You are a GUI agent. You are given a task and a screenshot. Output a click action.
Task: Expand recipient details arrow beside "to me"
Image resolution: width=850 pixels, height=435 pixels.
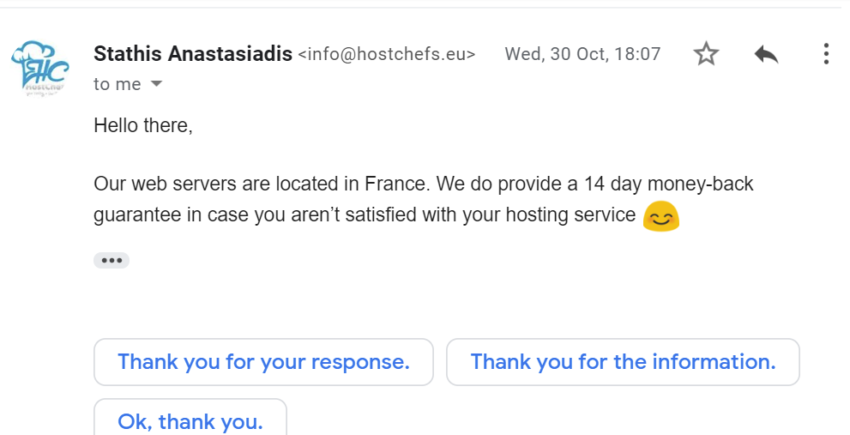pyautogui.click(x=156, y=84)
